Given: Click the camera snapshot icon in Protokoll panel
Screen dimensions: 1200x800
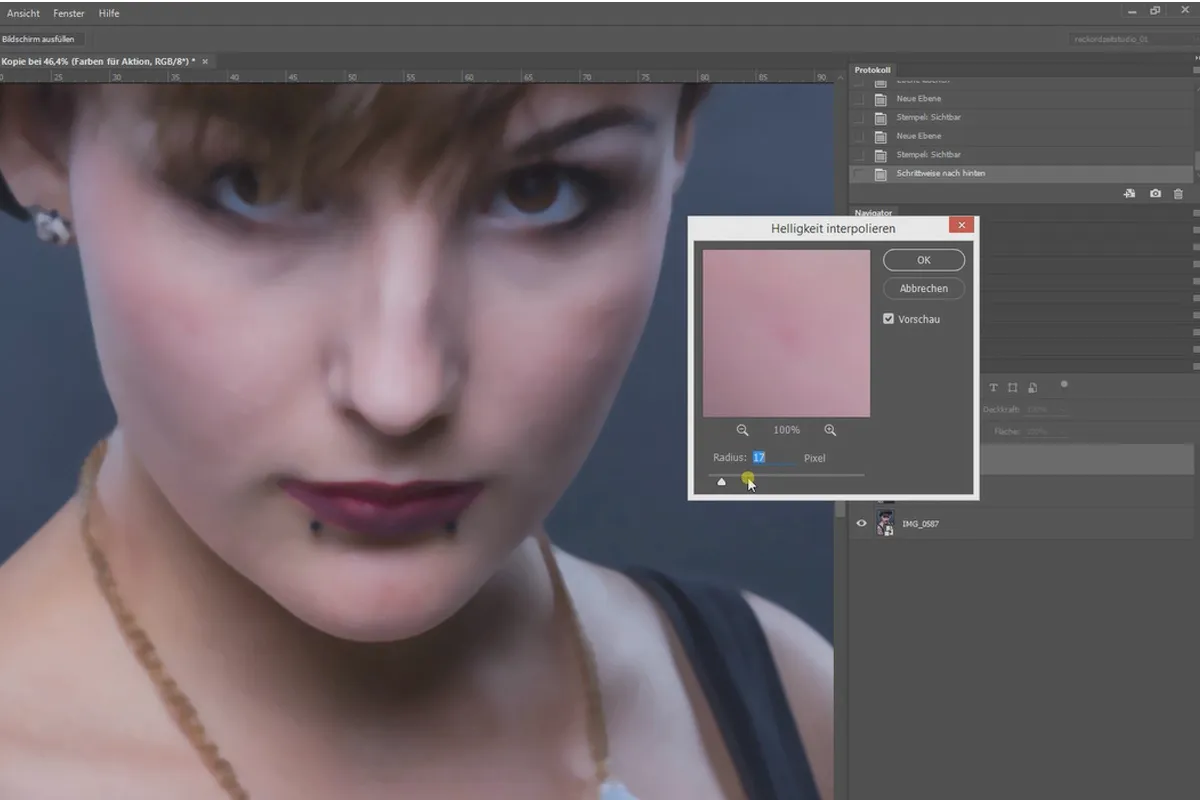Looking at the screenshot, I should (1155, 194).
